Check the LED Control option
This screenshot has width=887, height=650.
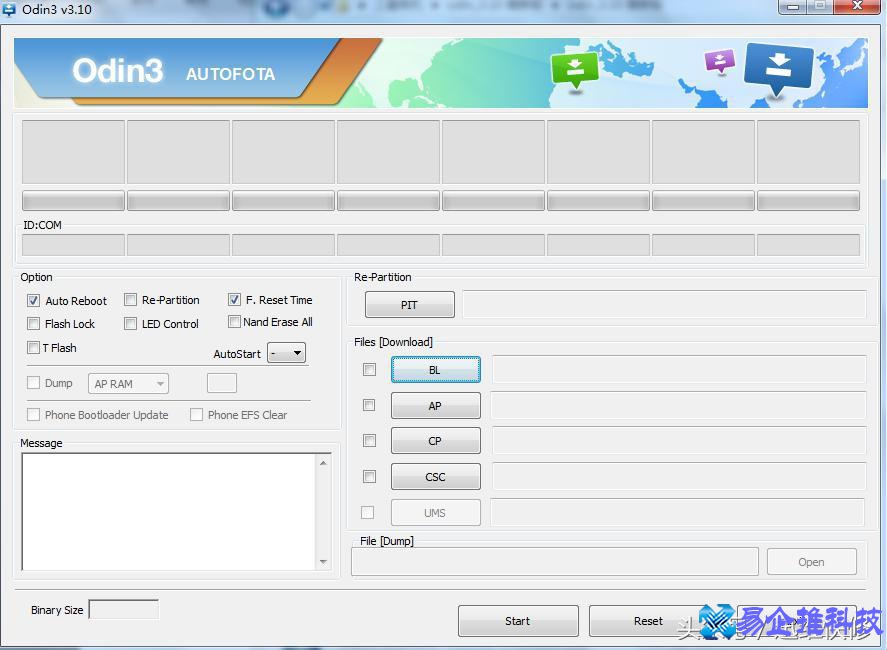[131, 324]
